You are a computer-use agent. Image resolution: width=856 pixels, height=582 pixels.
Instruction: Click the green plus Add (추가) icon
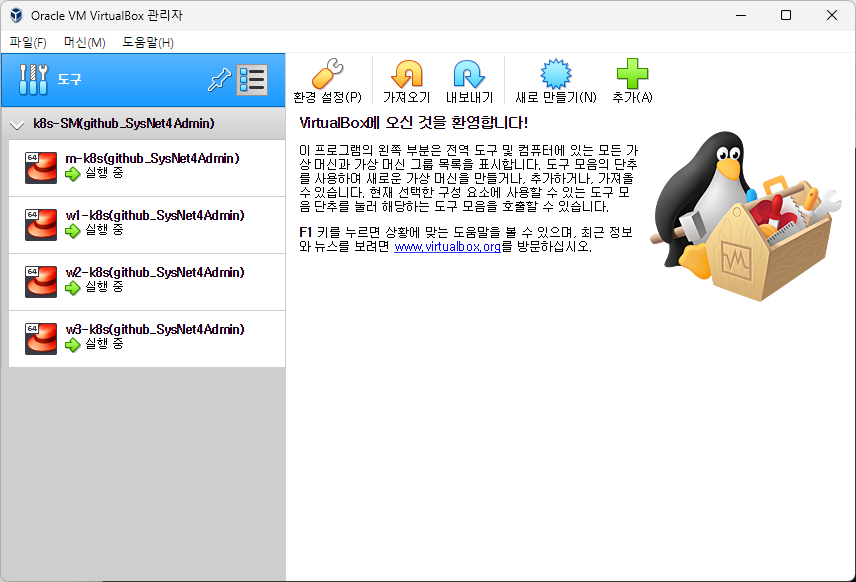[x=632, y=74]
